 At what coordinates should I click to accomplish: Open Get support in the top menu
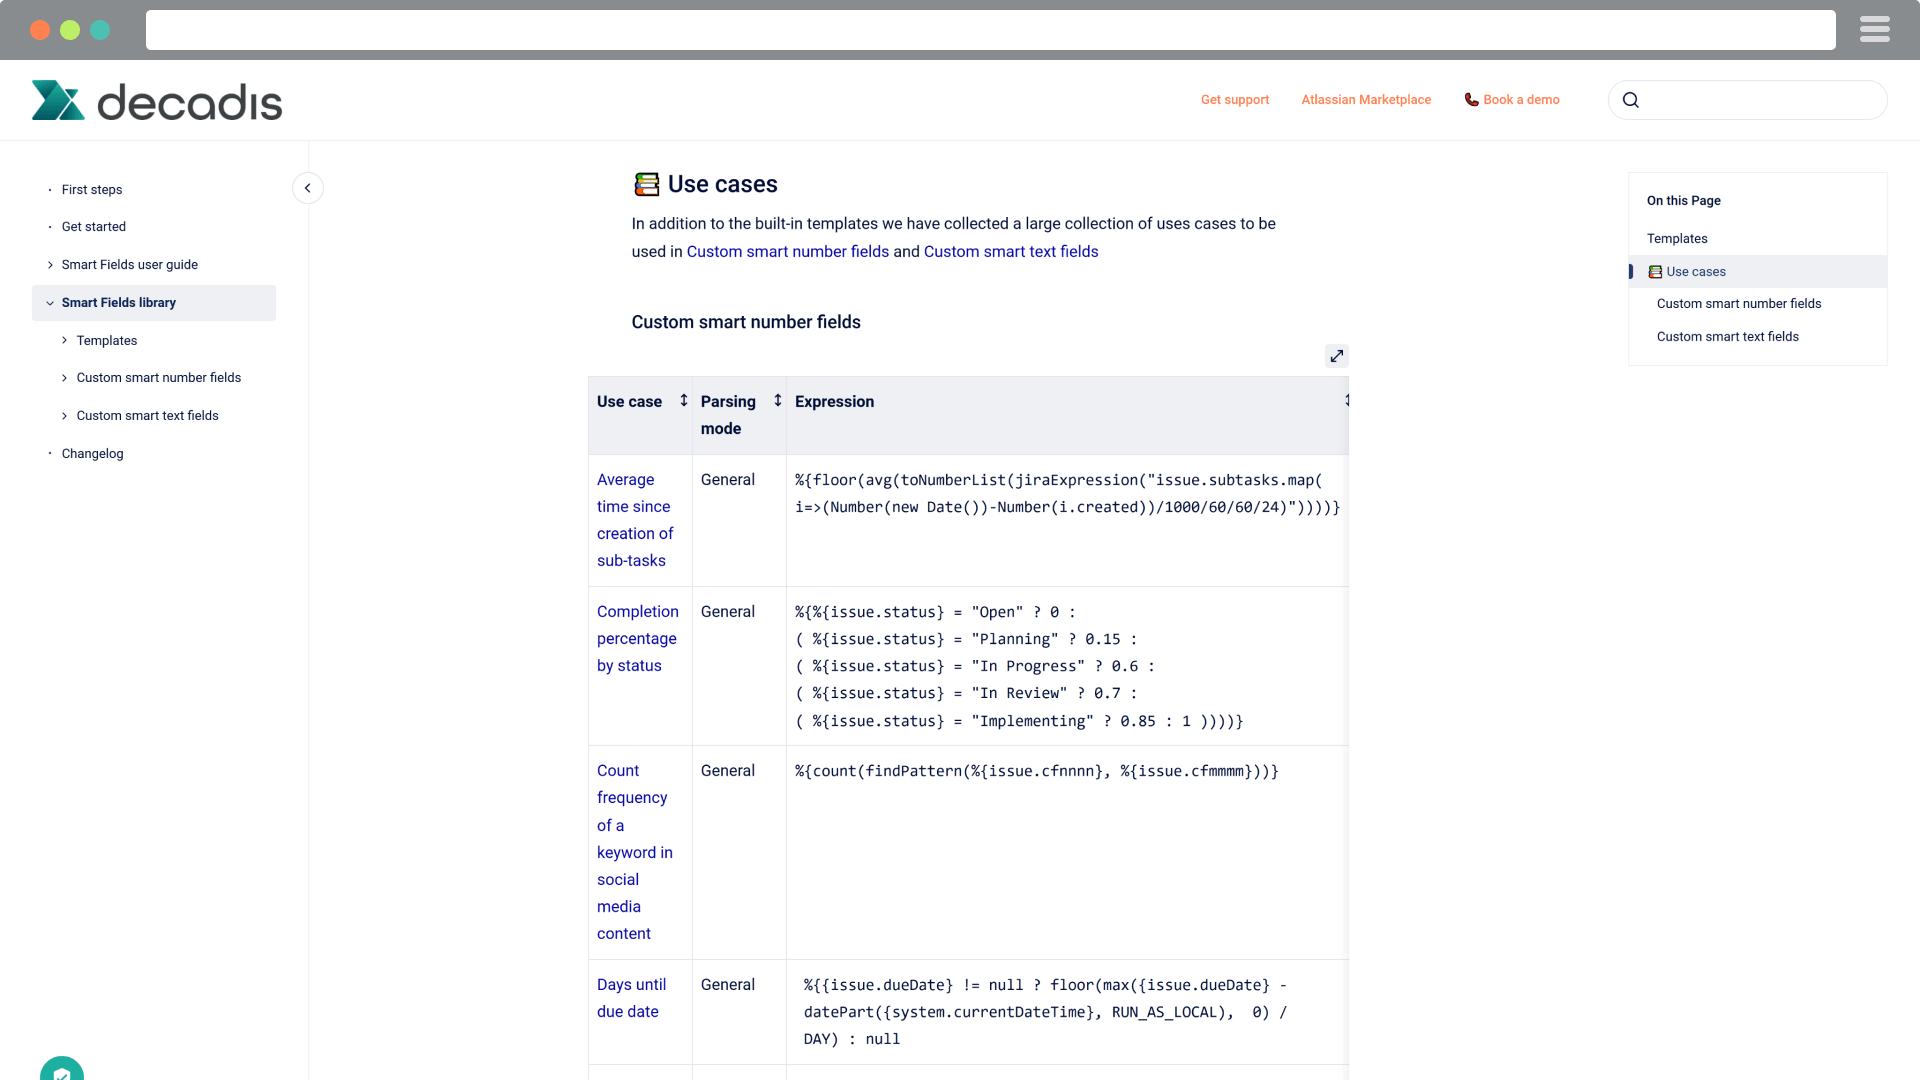[1234, 100]
